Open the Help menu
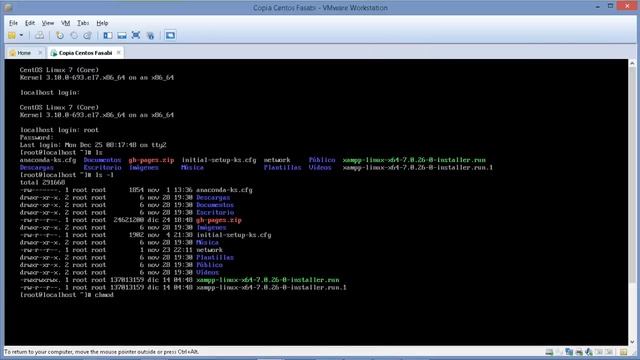Image resolution: width=640 pixels, height=360 pixels. coord(102,23)
